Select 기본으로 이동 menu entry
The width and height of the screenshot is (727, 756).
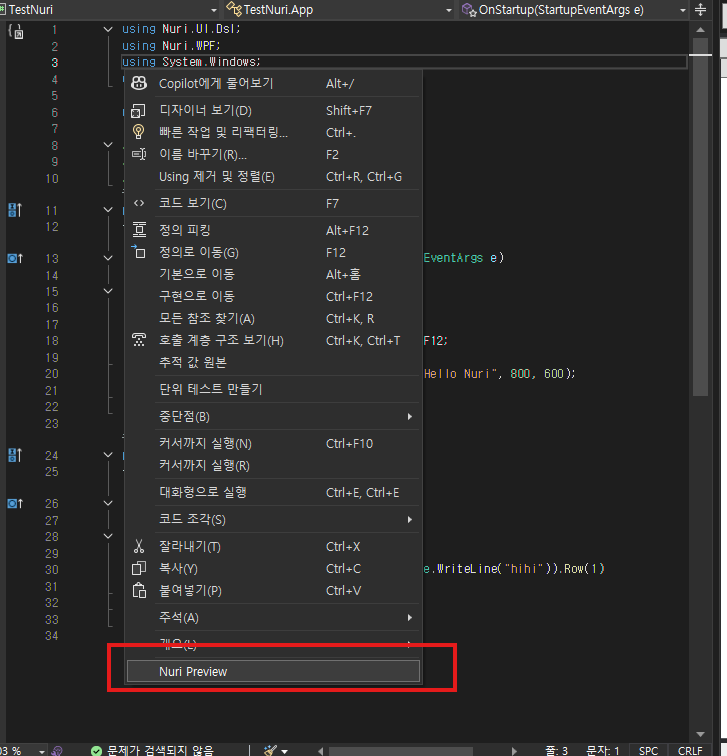[273, 274]
